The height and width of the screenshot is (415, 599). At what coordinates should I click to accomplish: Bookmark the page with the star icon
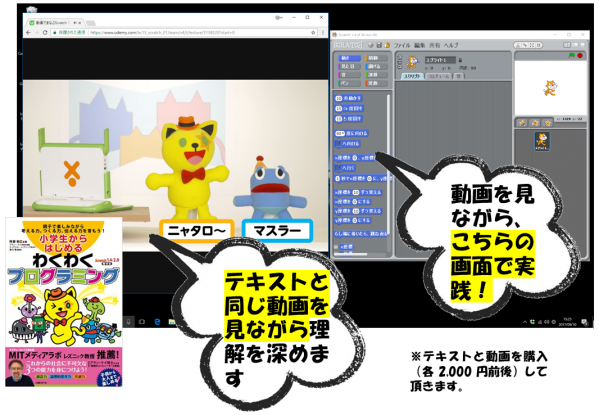[x=313, y=32]
